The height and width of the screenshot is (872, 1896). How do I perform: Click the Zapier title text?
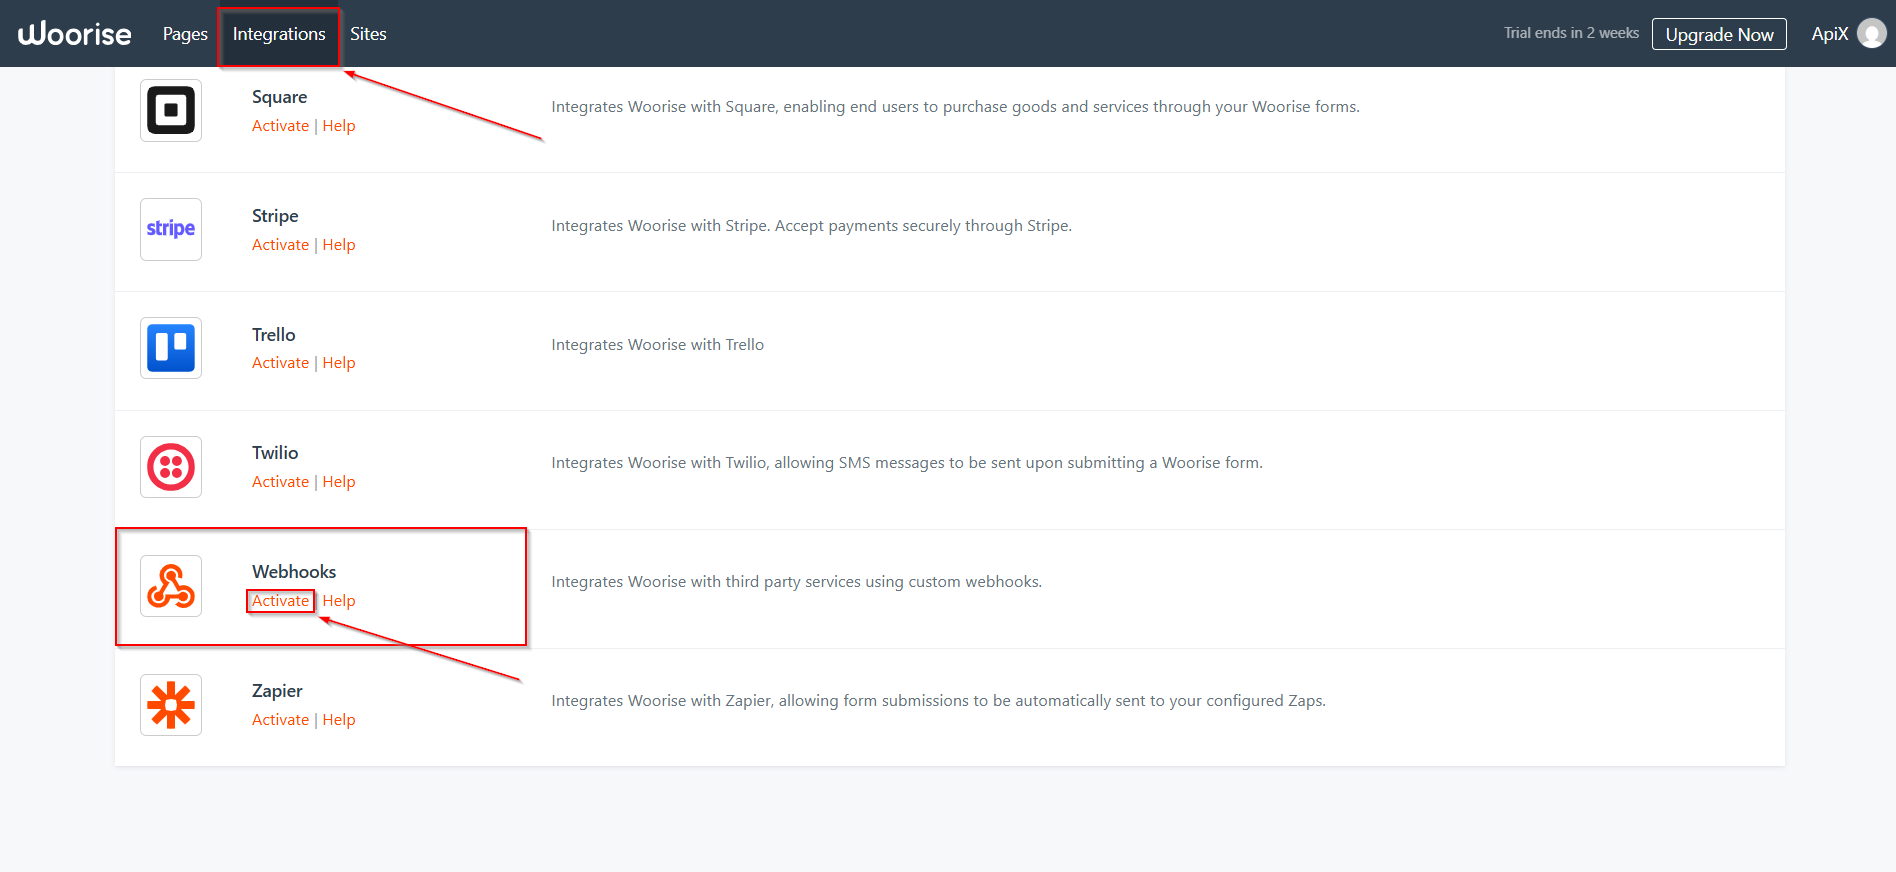(x=277, y=691)
